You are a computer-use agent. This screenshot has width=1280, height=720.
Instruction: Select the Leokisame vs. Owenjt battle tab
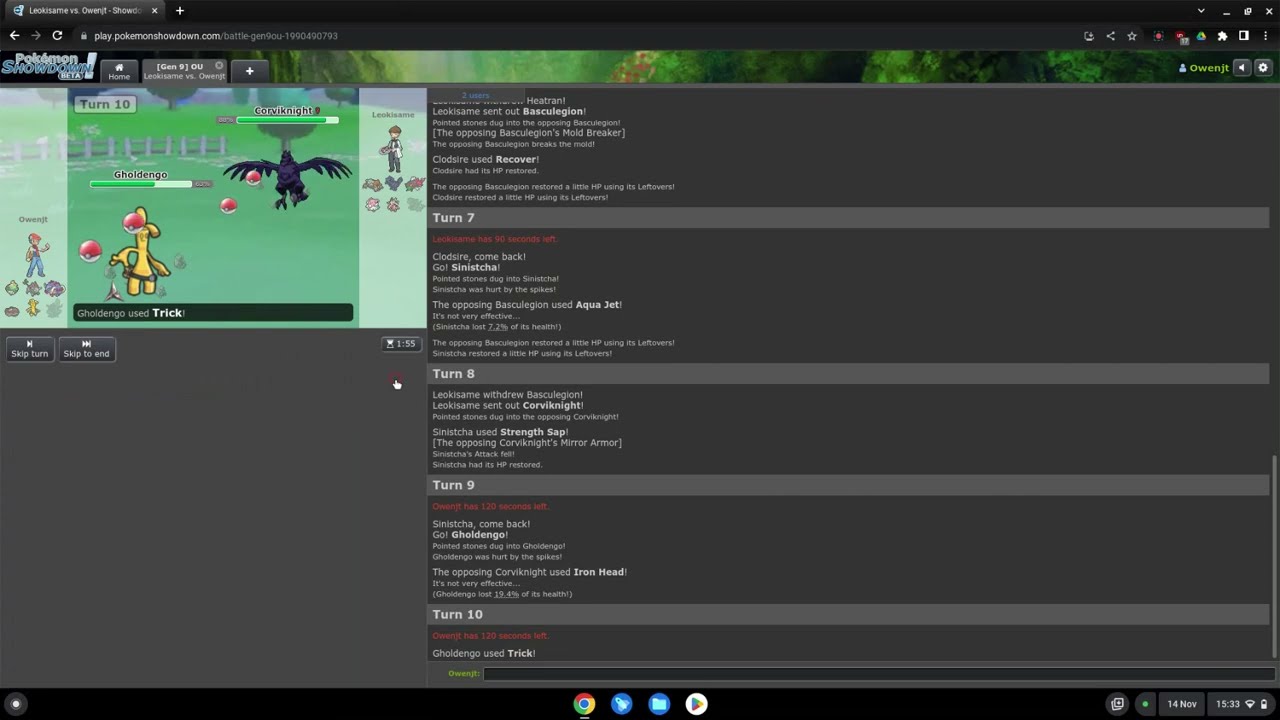[x=185, y=71]
